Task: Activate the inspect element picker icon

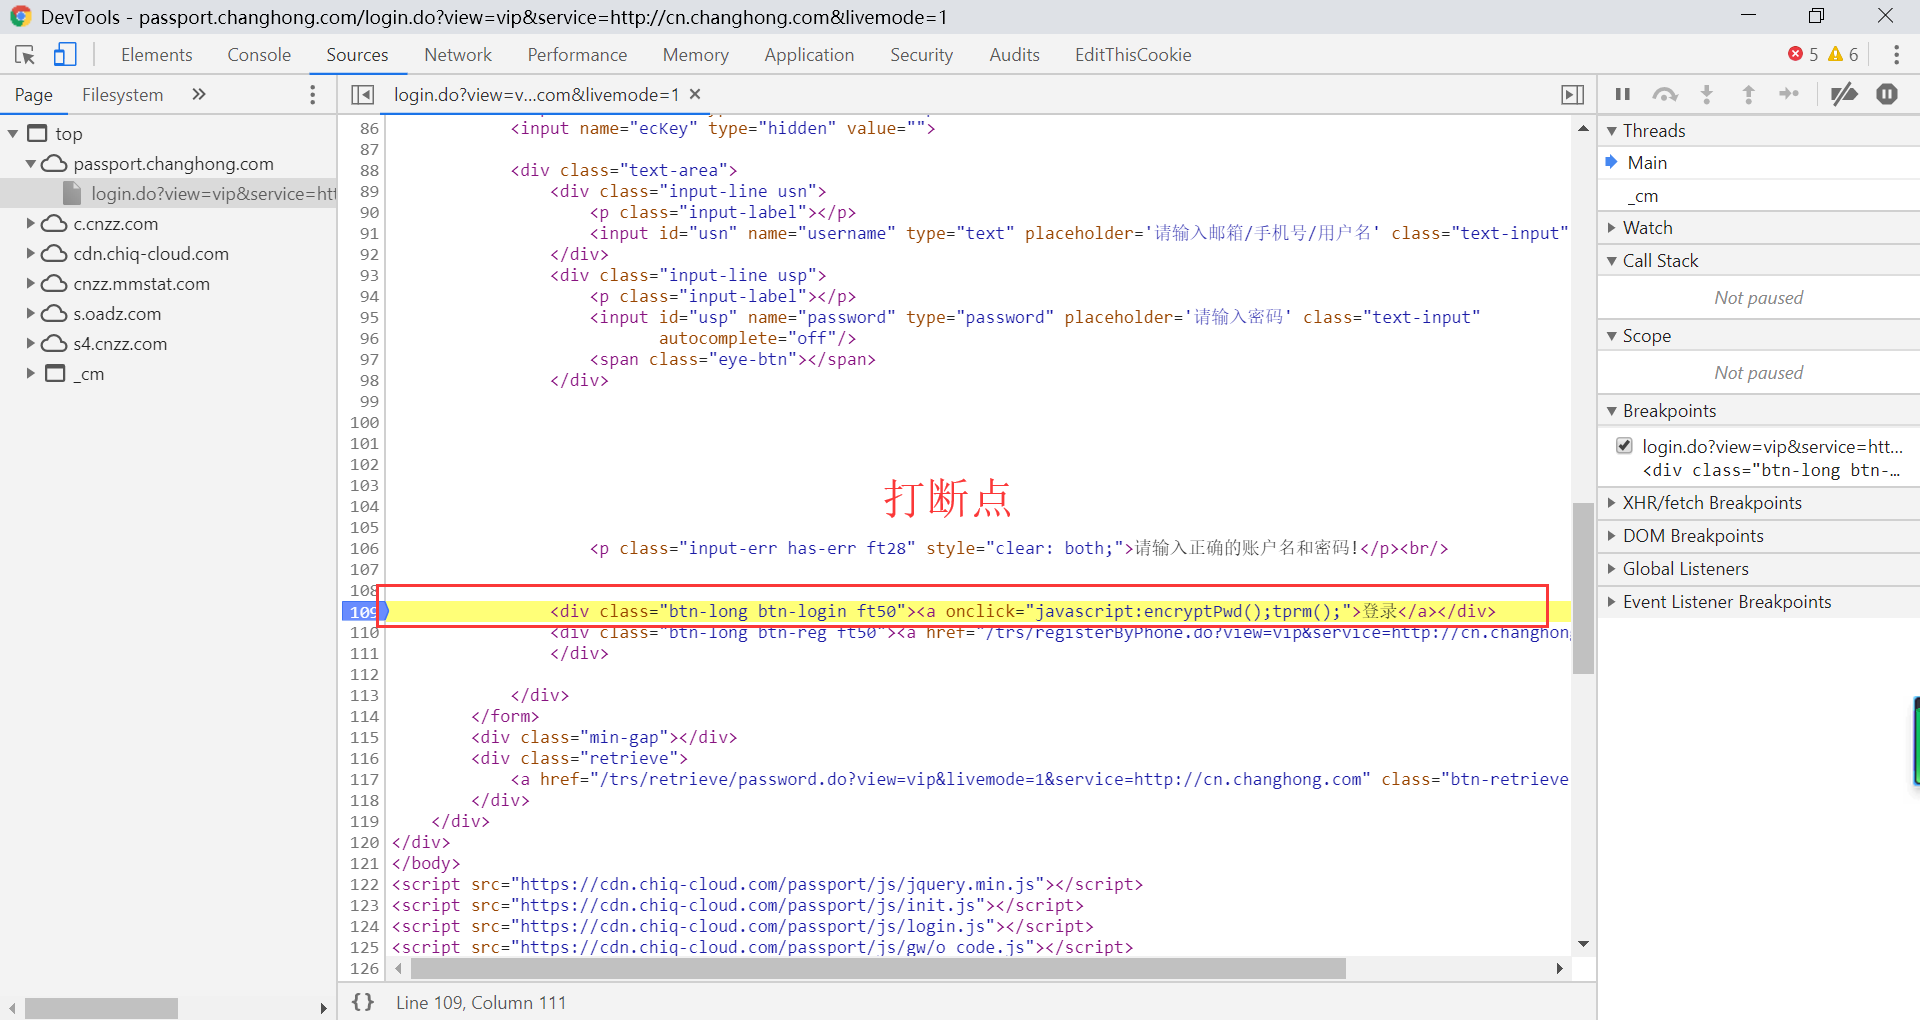Action: coord(25,55)
